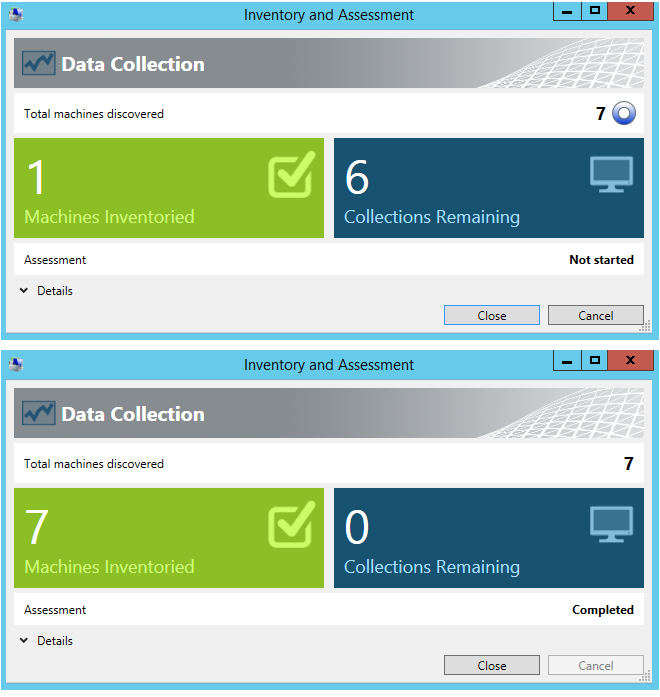The width and height of the screenshot is (660, 697).
Task: Cancel the running inventory collection
Action: 595,315
